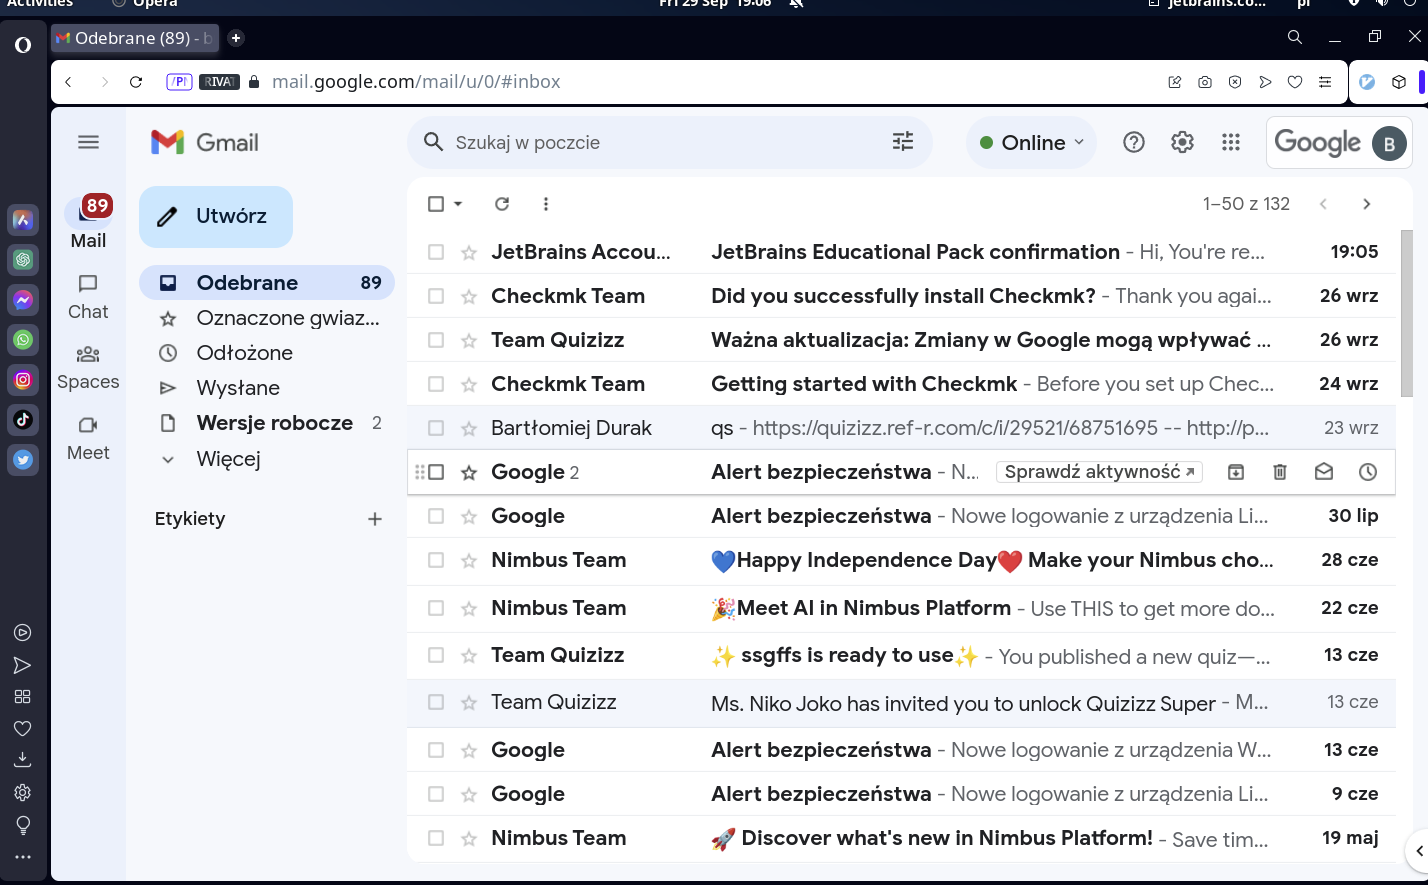Viewport: 1428px width, 885px height.
Task: Add new label with plus button
Action: [375, 519]
